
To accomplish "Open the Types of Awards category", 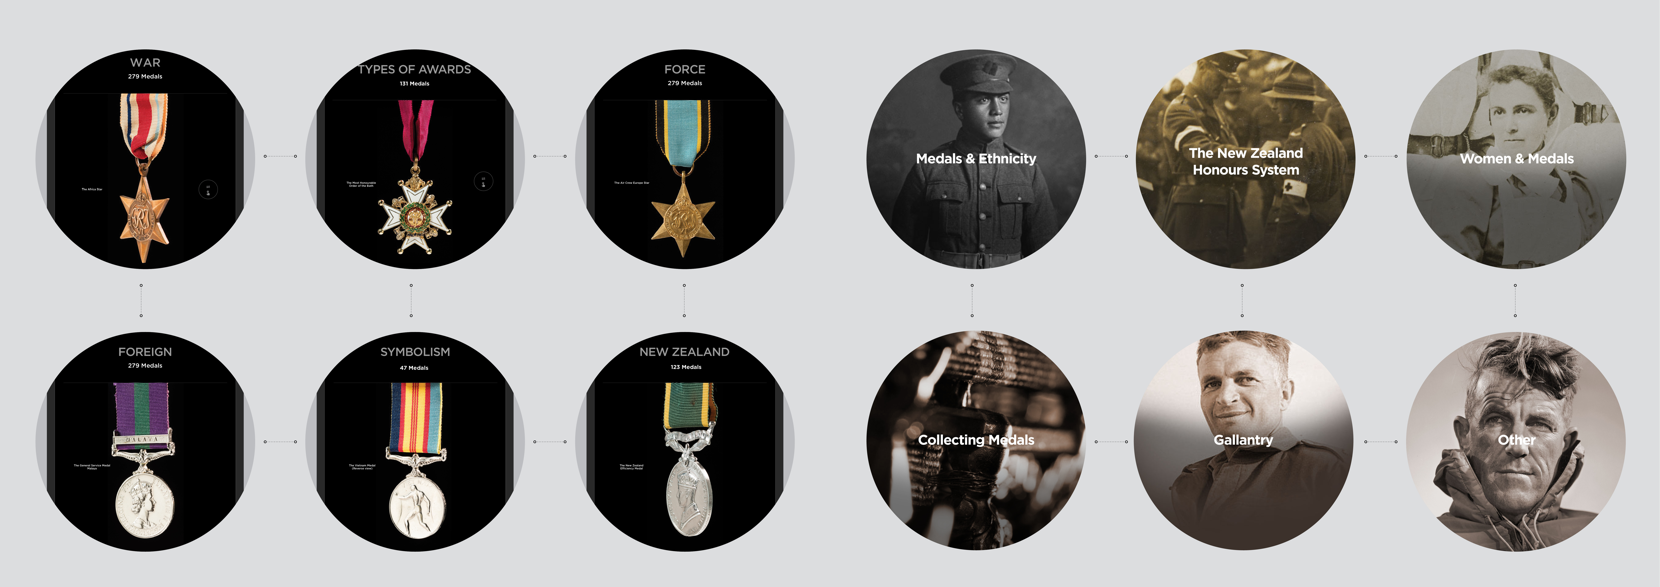I will [x=415, y=159].
